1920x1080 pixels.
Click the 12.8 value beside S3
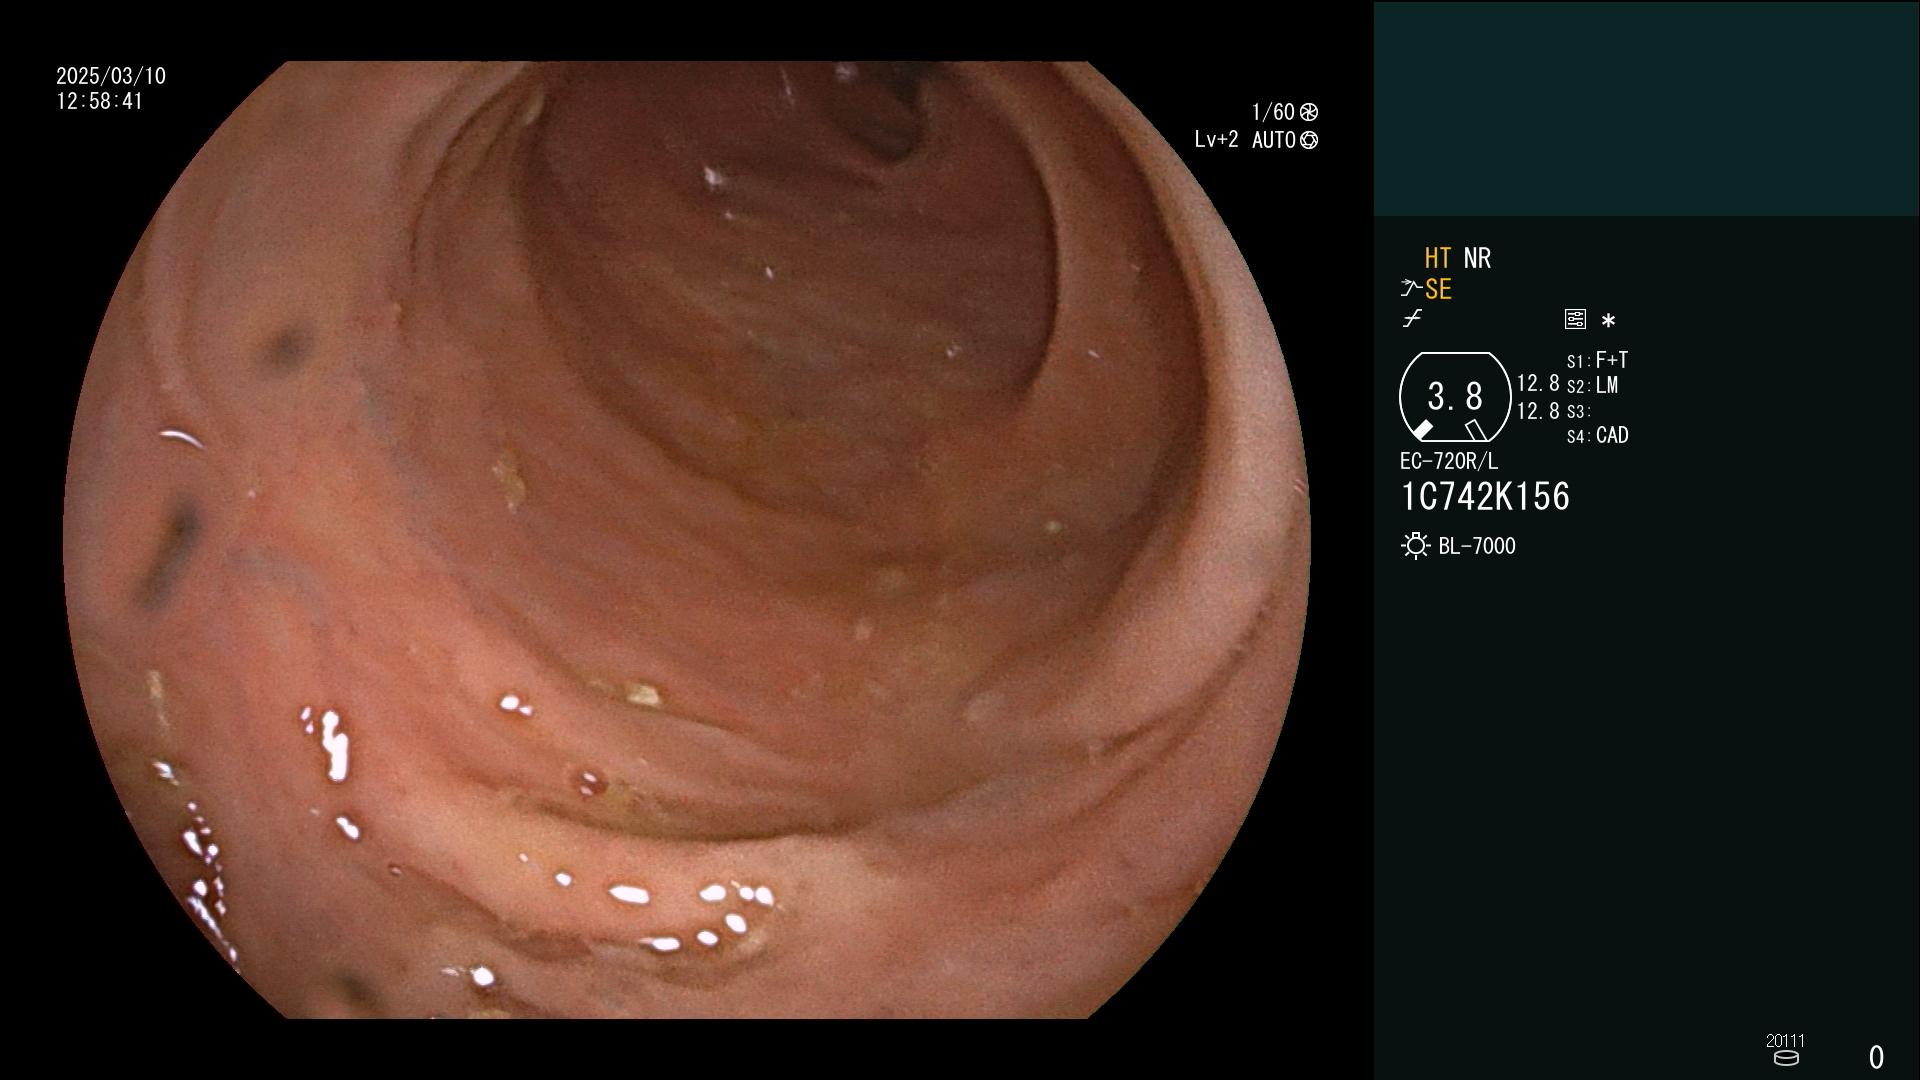1538,411
